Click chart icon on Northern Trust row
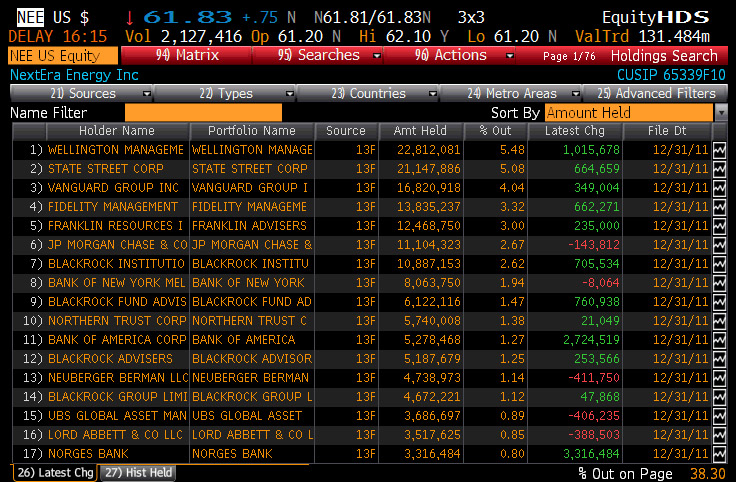736x482 pixels. [720, 320]
